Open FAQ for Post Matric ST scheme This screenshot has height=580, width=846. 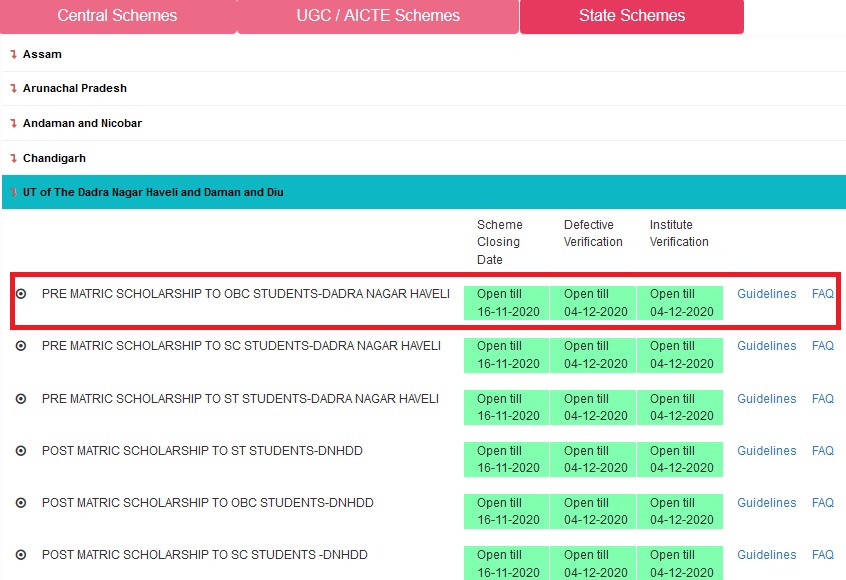pyautogui.click(x=822, y=451)
